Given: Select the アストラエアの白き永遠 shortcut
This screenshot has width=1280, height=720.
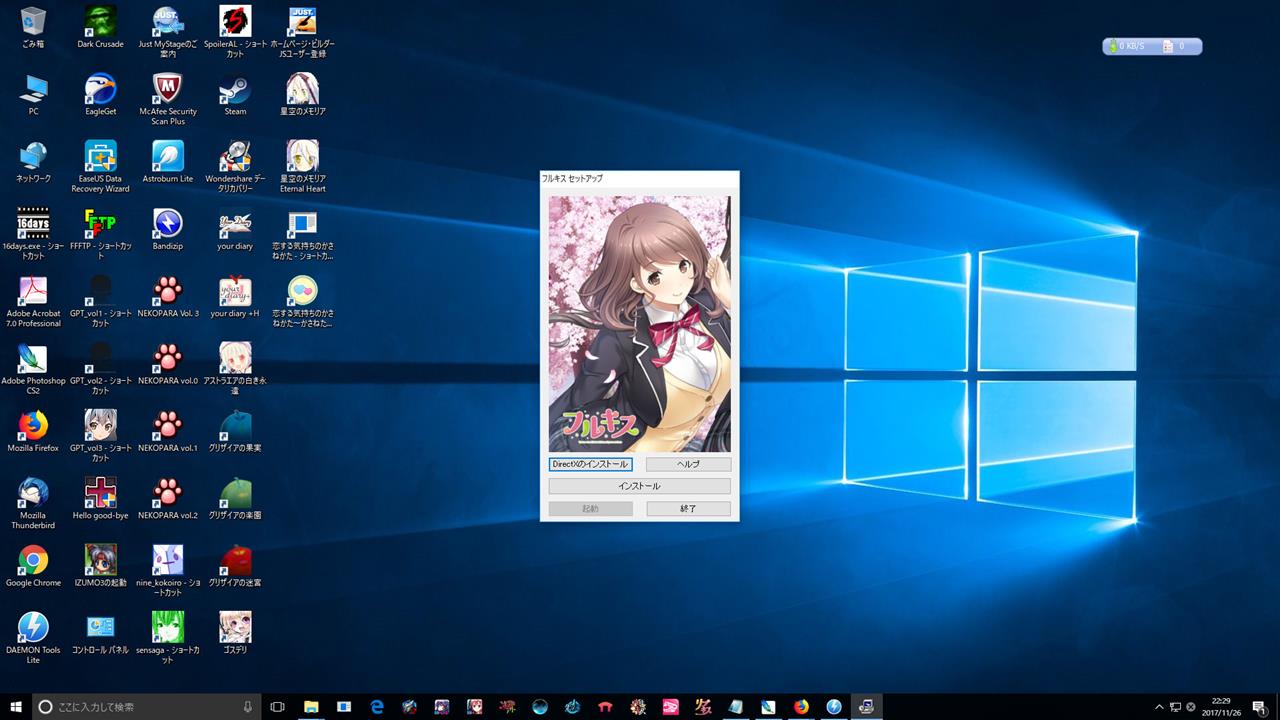Looking at the screenshot, I should [235, 369].
